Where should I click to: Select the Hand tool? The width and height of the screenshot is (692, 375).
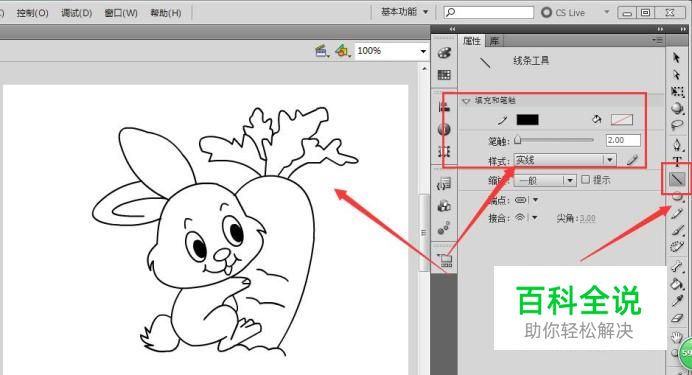pyautogui.click(x=677, y=338)
